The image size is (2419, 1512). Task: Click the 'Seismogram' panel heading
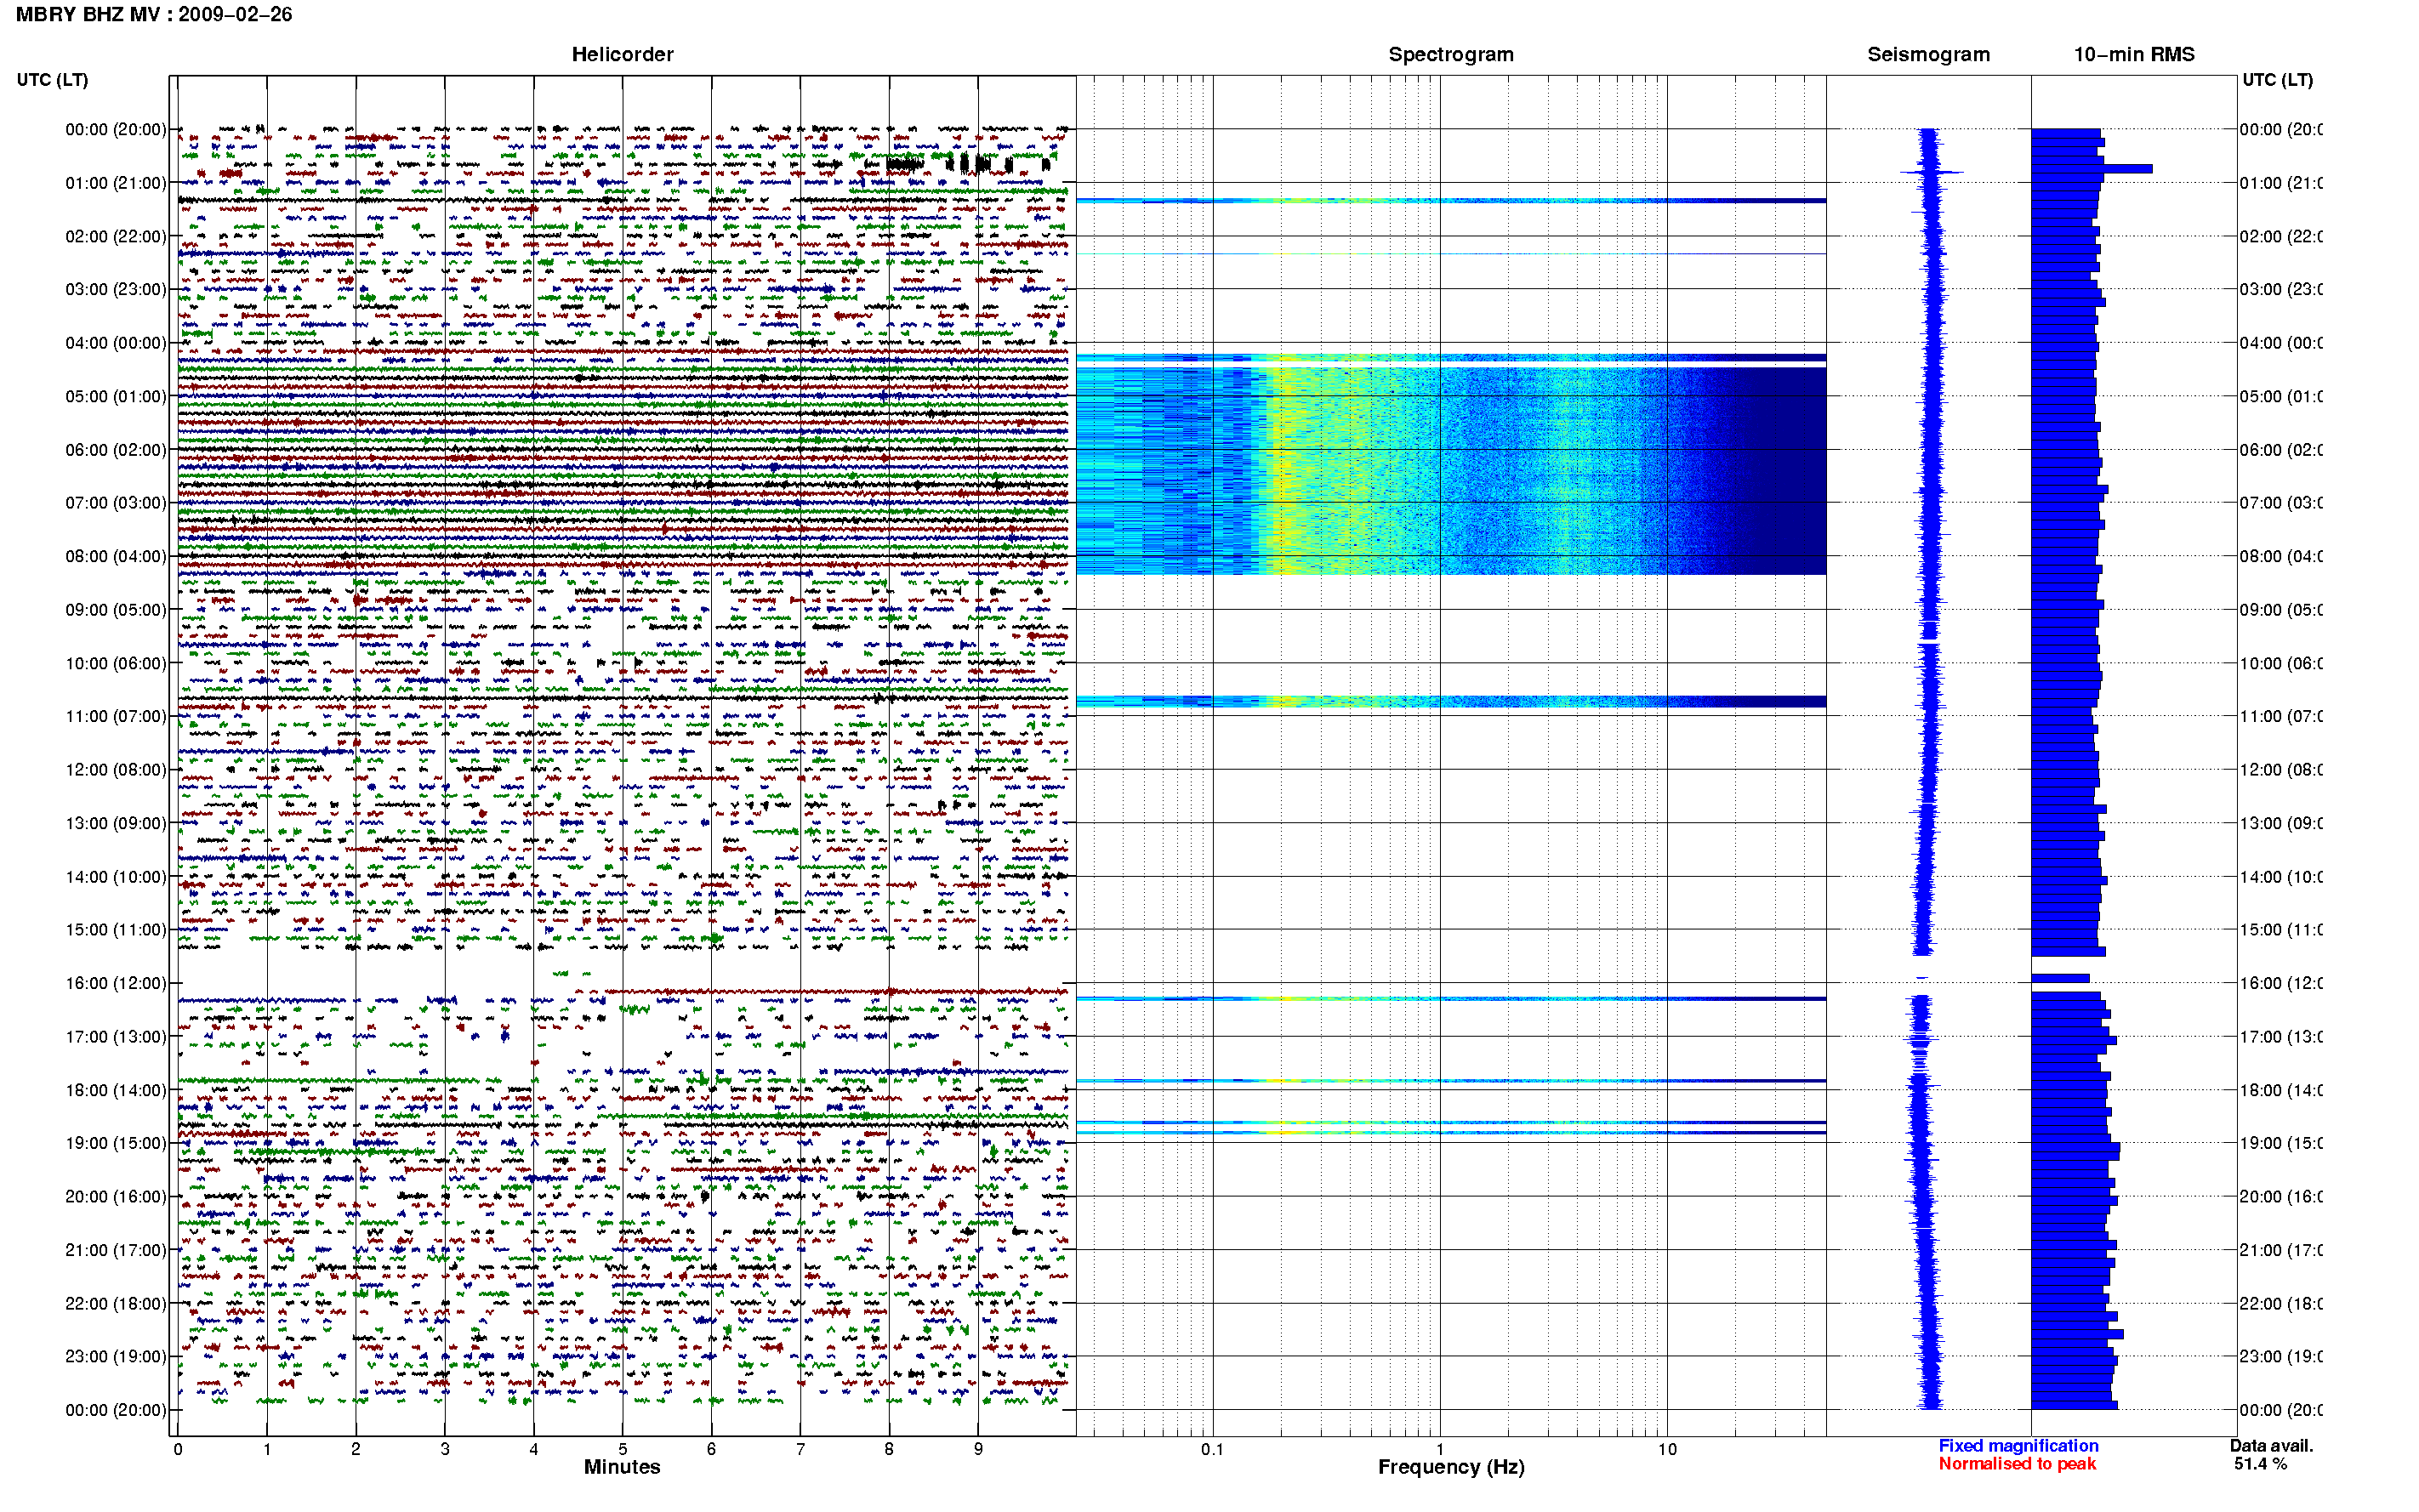pos(1928,55)
